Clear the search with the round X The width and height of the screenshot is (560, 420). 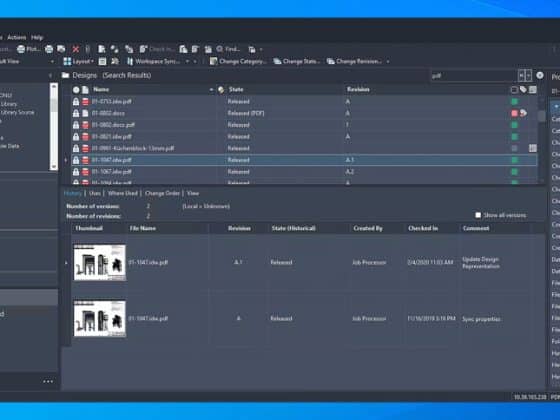tap(540, 75)
